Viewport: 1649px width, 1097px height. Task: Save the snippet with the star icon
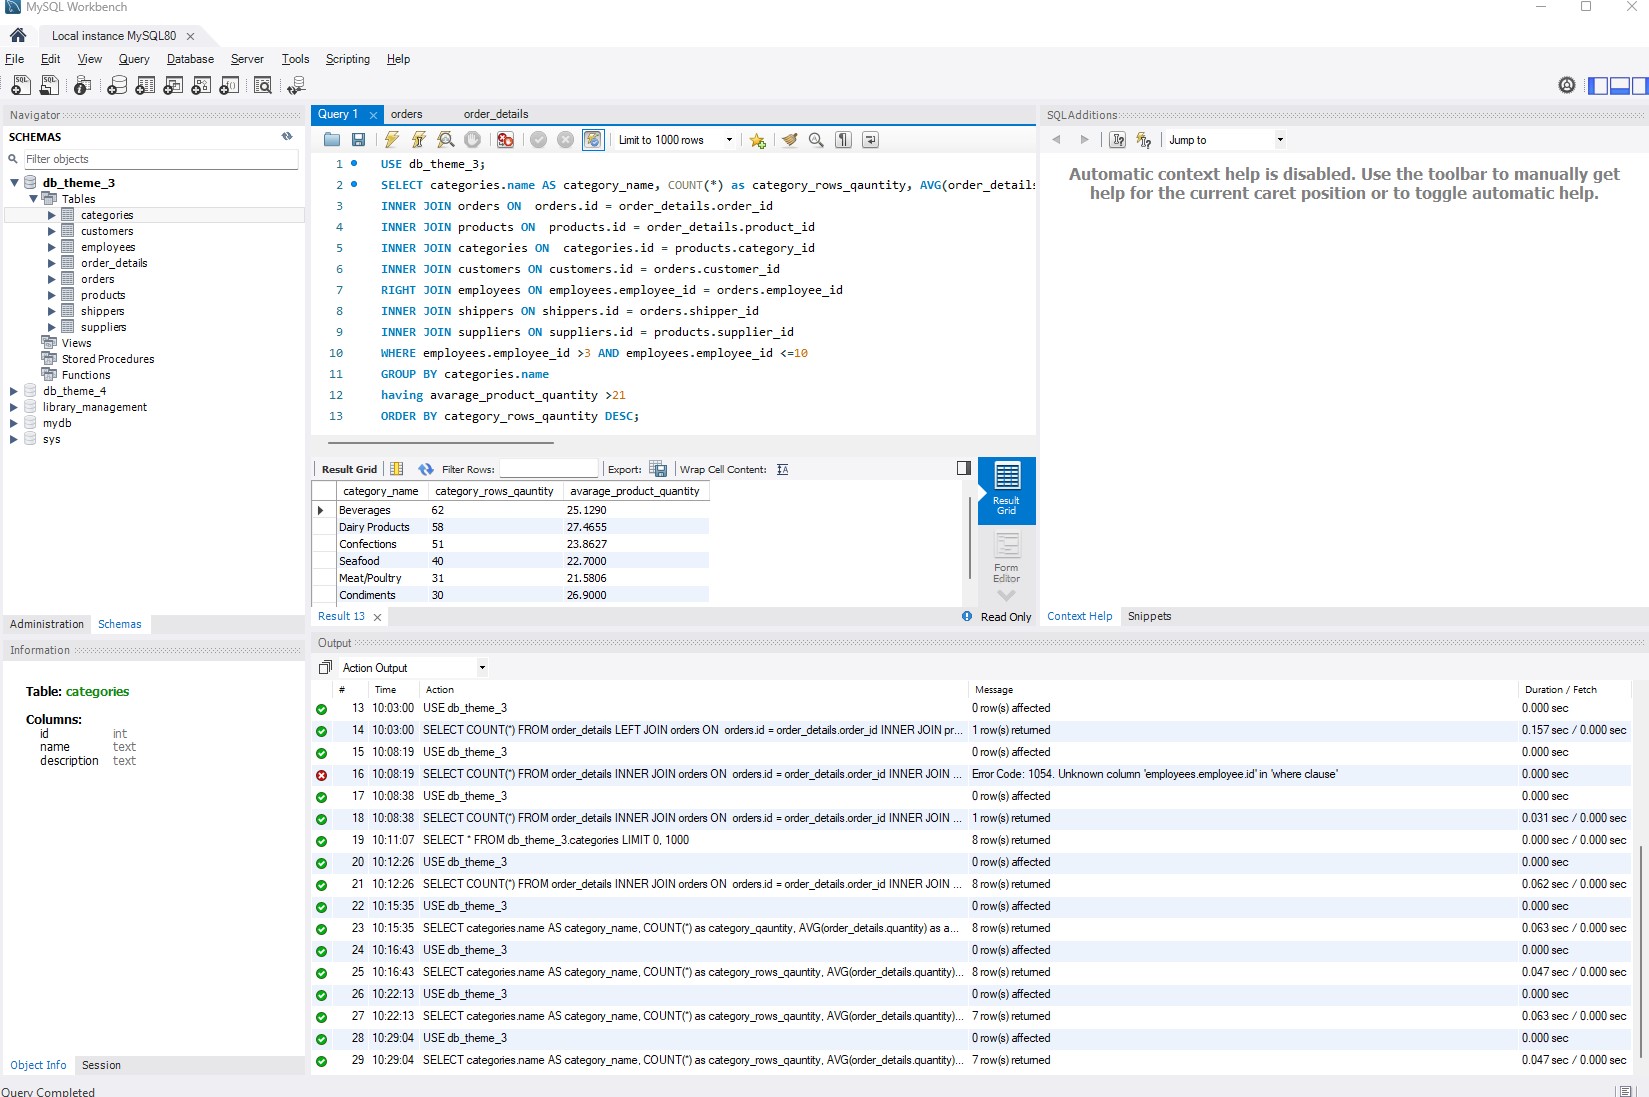click(758, 140)
